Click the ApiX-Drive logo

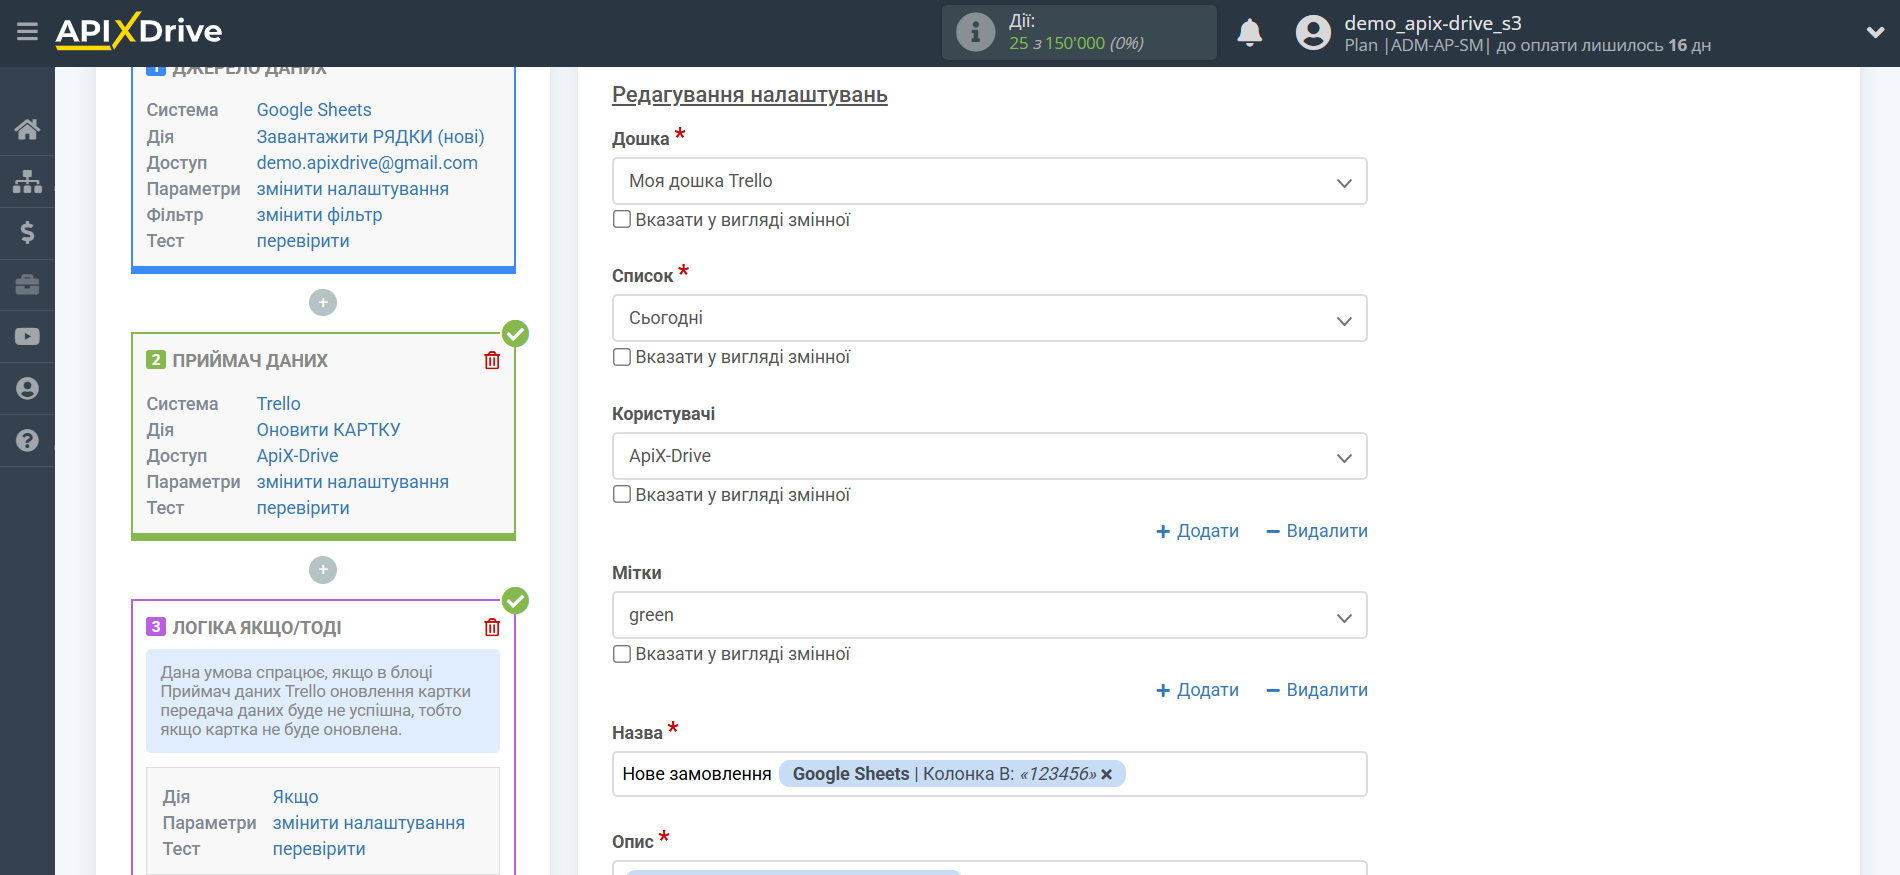click(139, 31)
